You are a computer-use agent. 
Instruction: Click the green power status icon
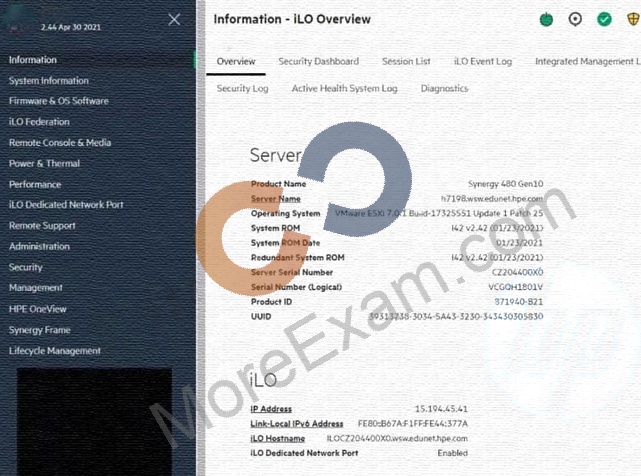(x=546, y=19)
